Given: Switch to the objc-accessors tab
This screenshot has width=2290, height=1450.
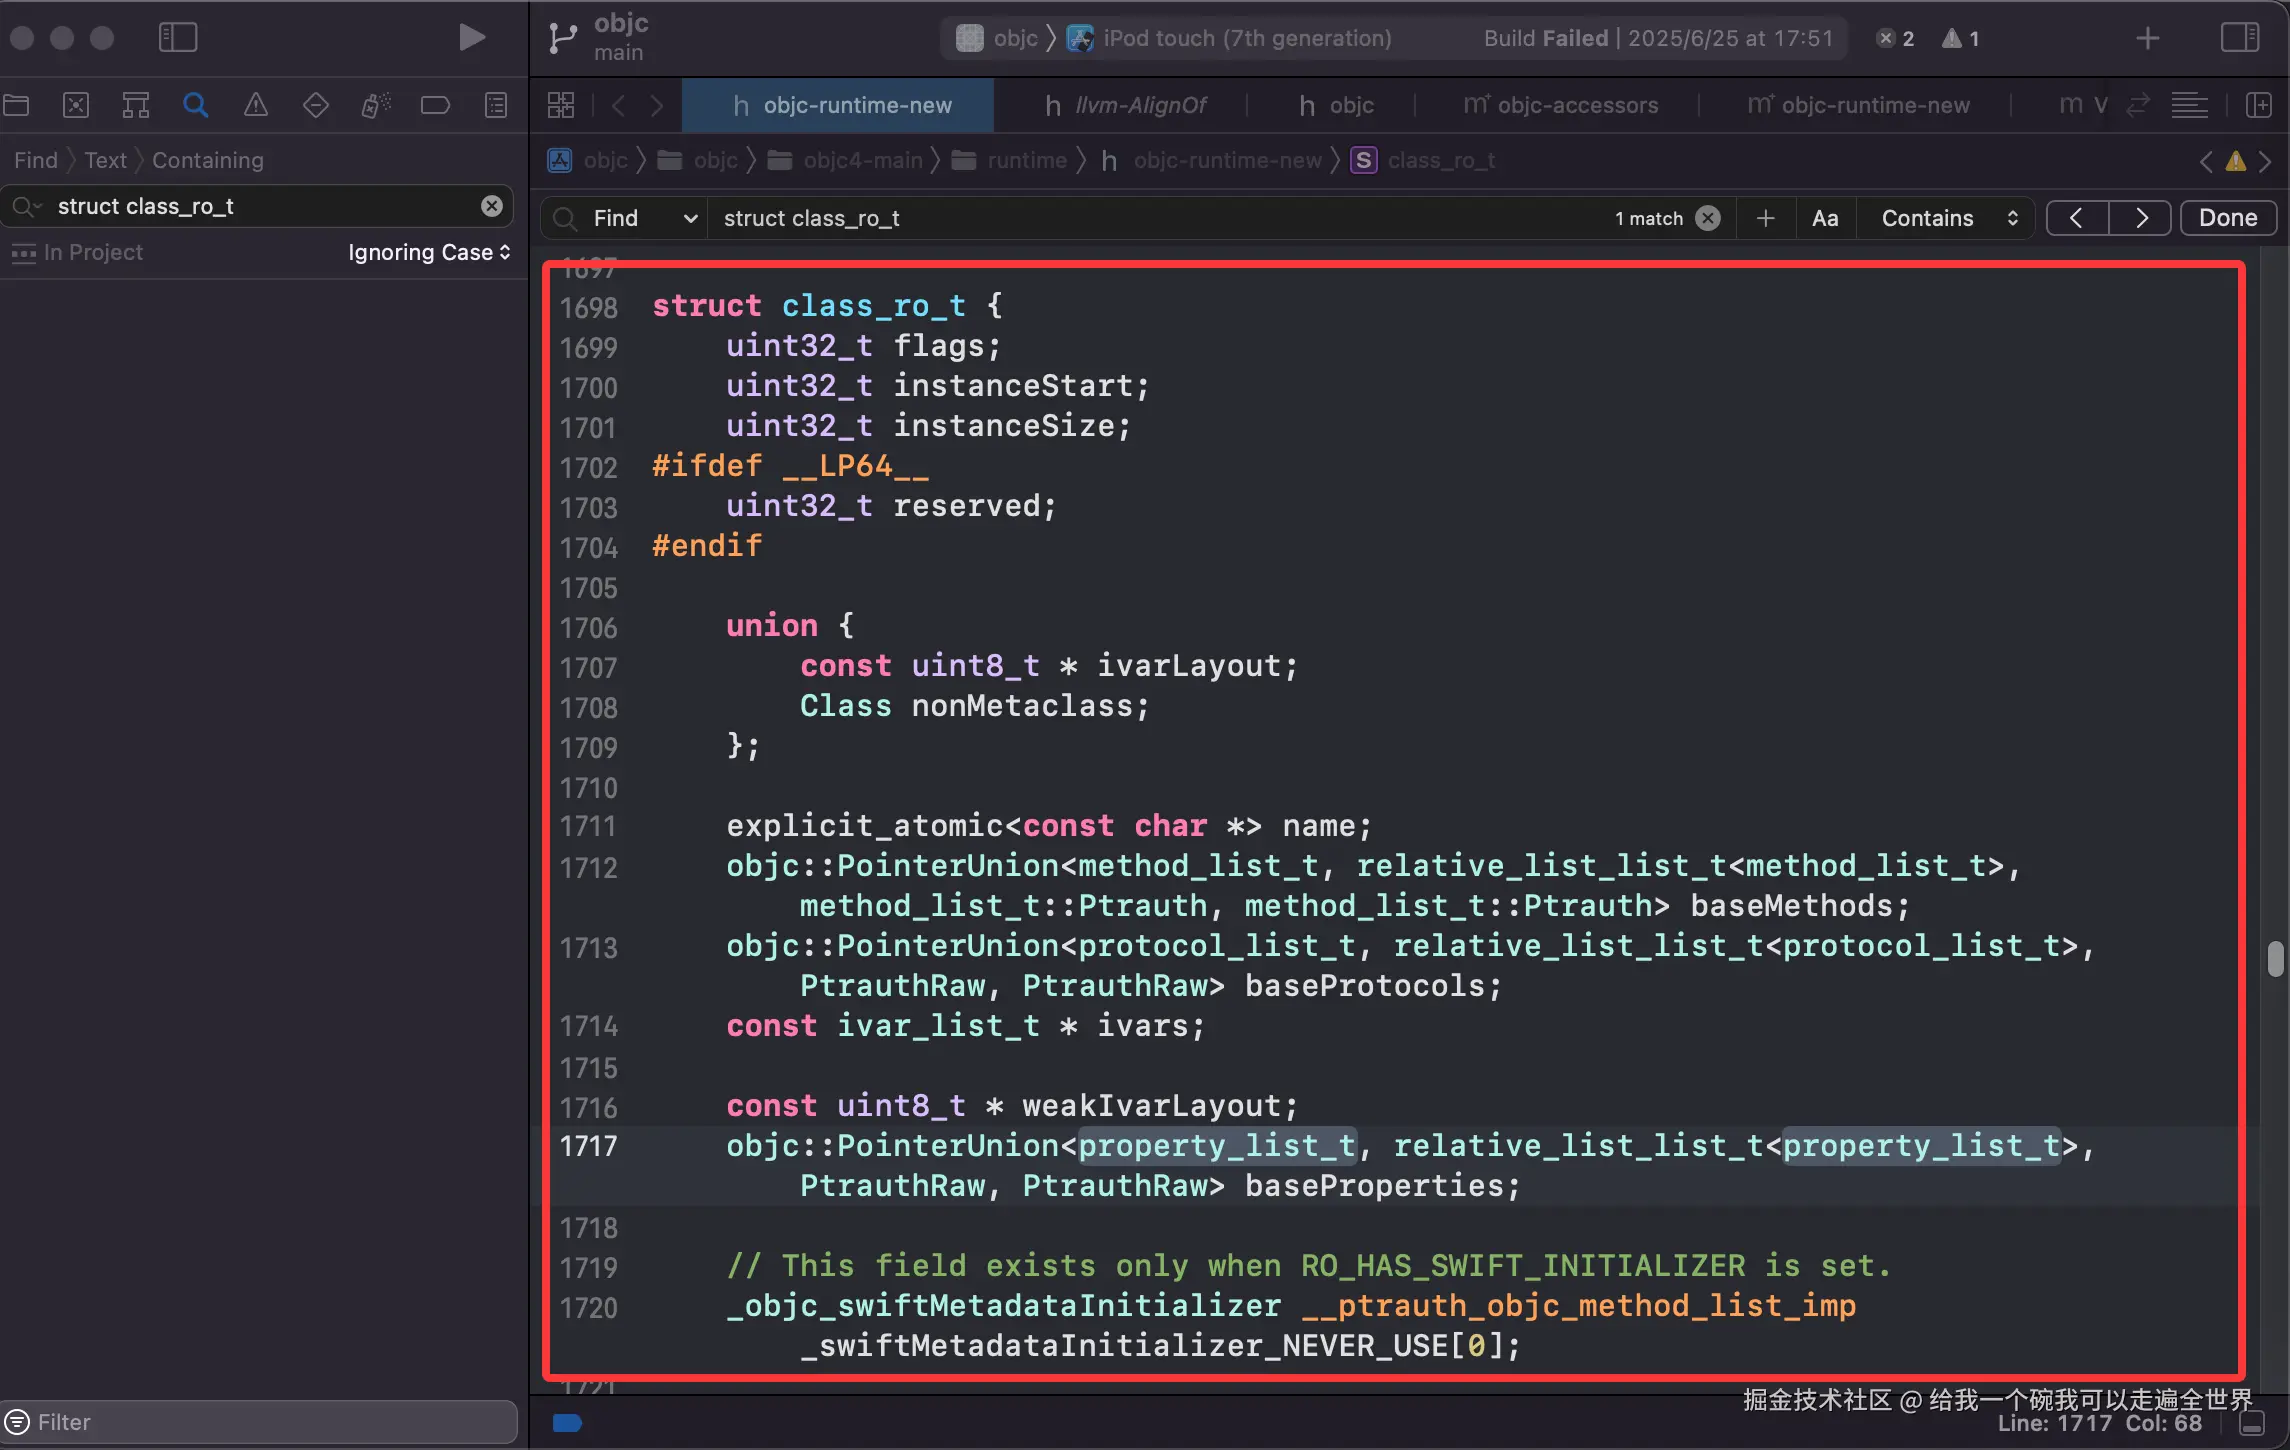Looking at the screenshot, I should coord(1560,105).
